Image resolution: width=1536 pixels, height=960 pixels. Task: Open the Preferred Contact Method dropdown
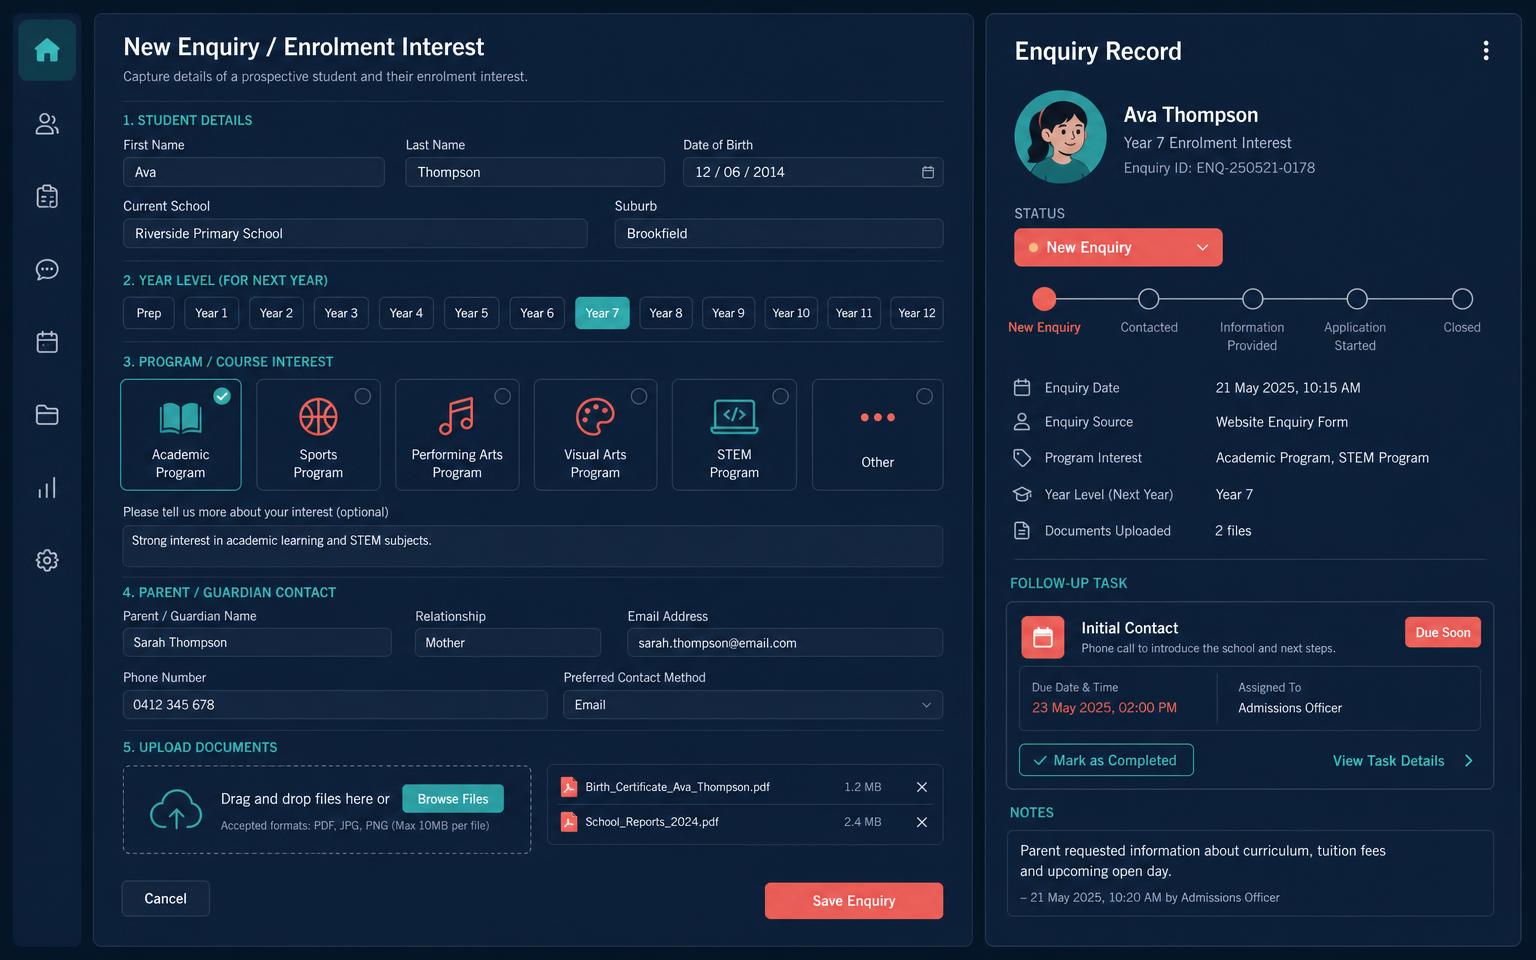pyautogui.click(x=753, y=705)
